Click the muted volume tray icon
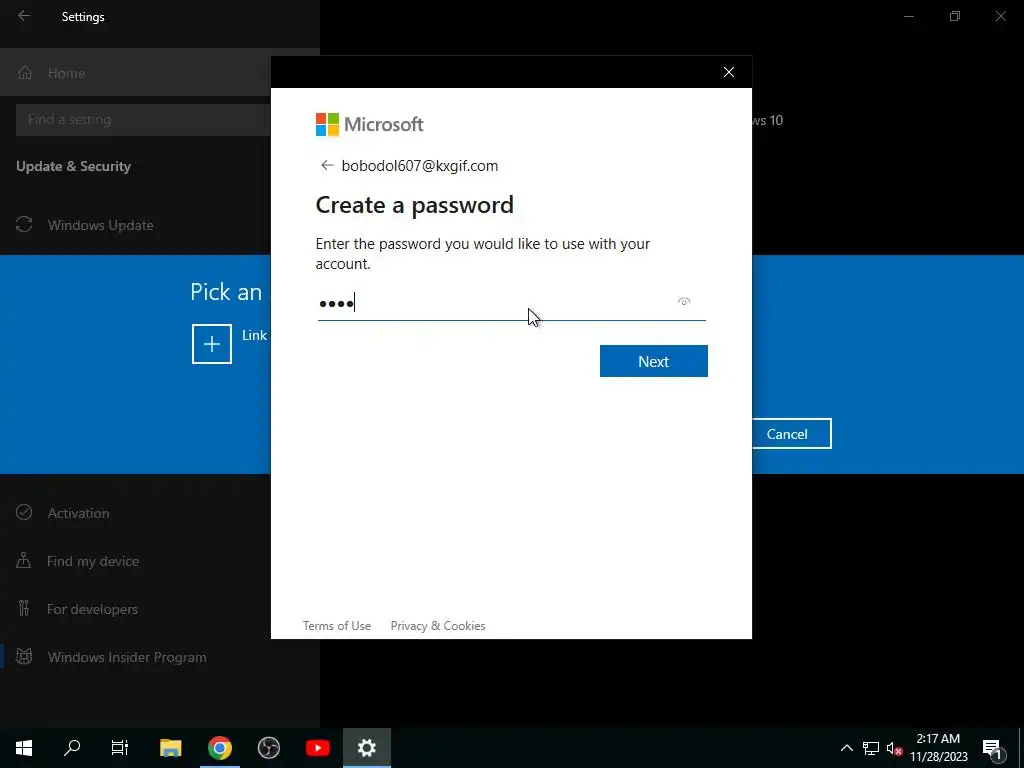Image resolution: width=1024 pixels, height=768 pixels. [x=895, y=748]
